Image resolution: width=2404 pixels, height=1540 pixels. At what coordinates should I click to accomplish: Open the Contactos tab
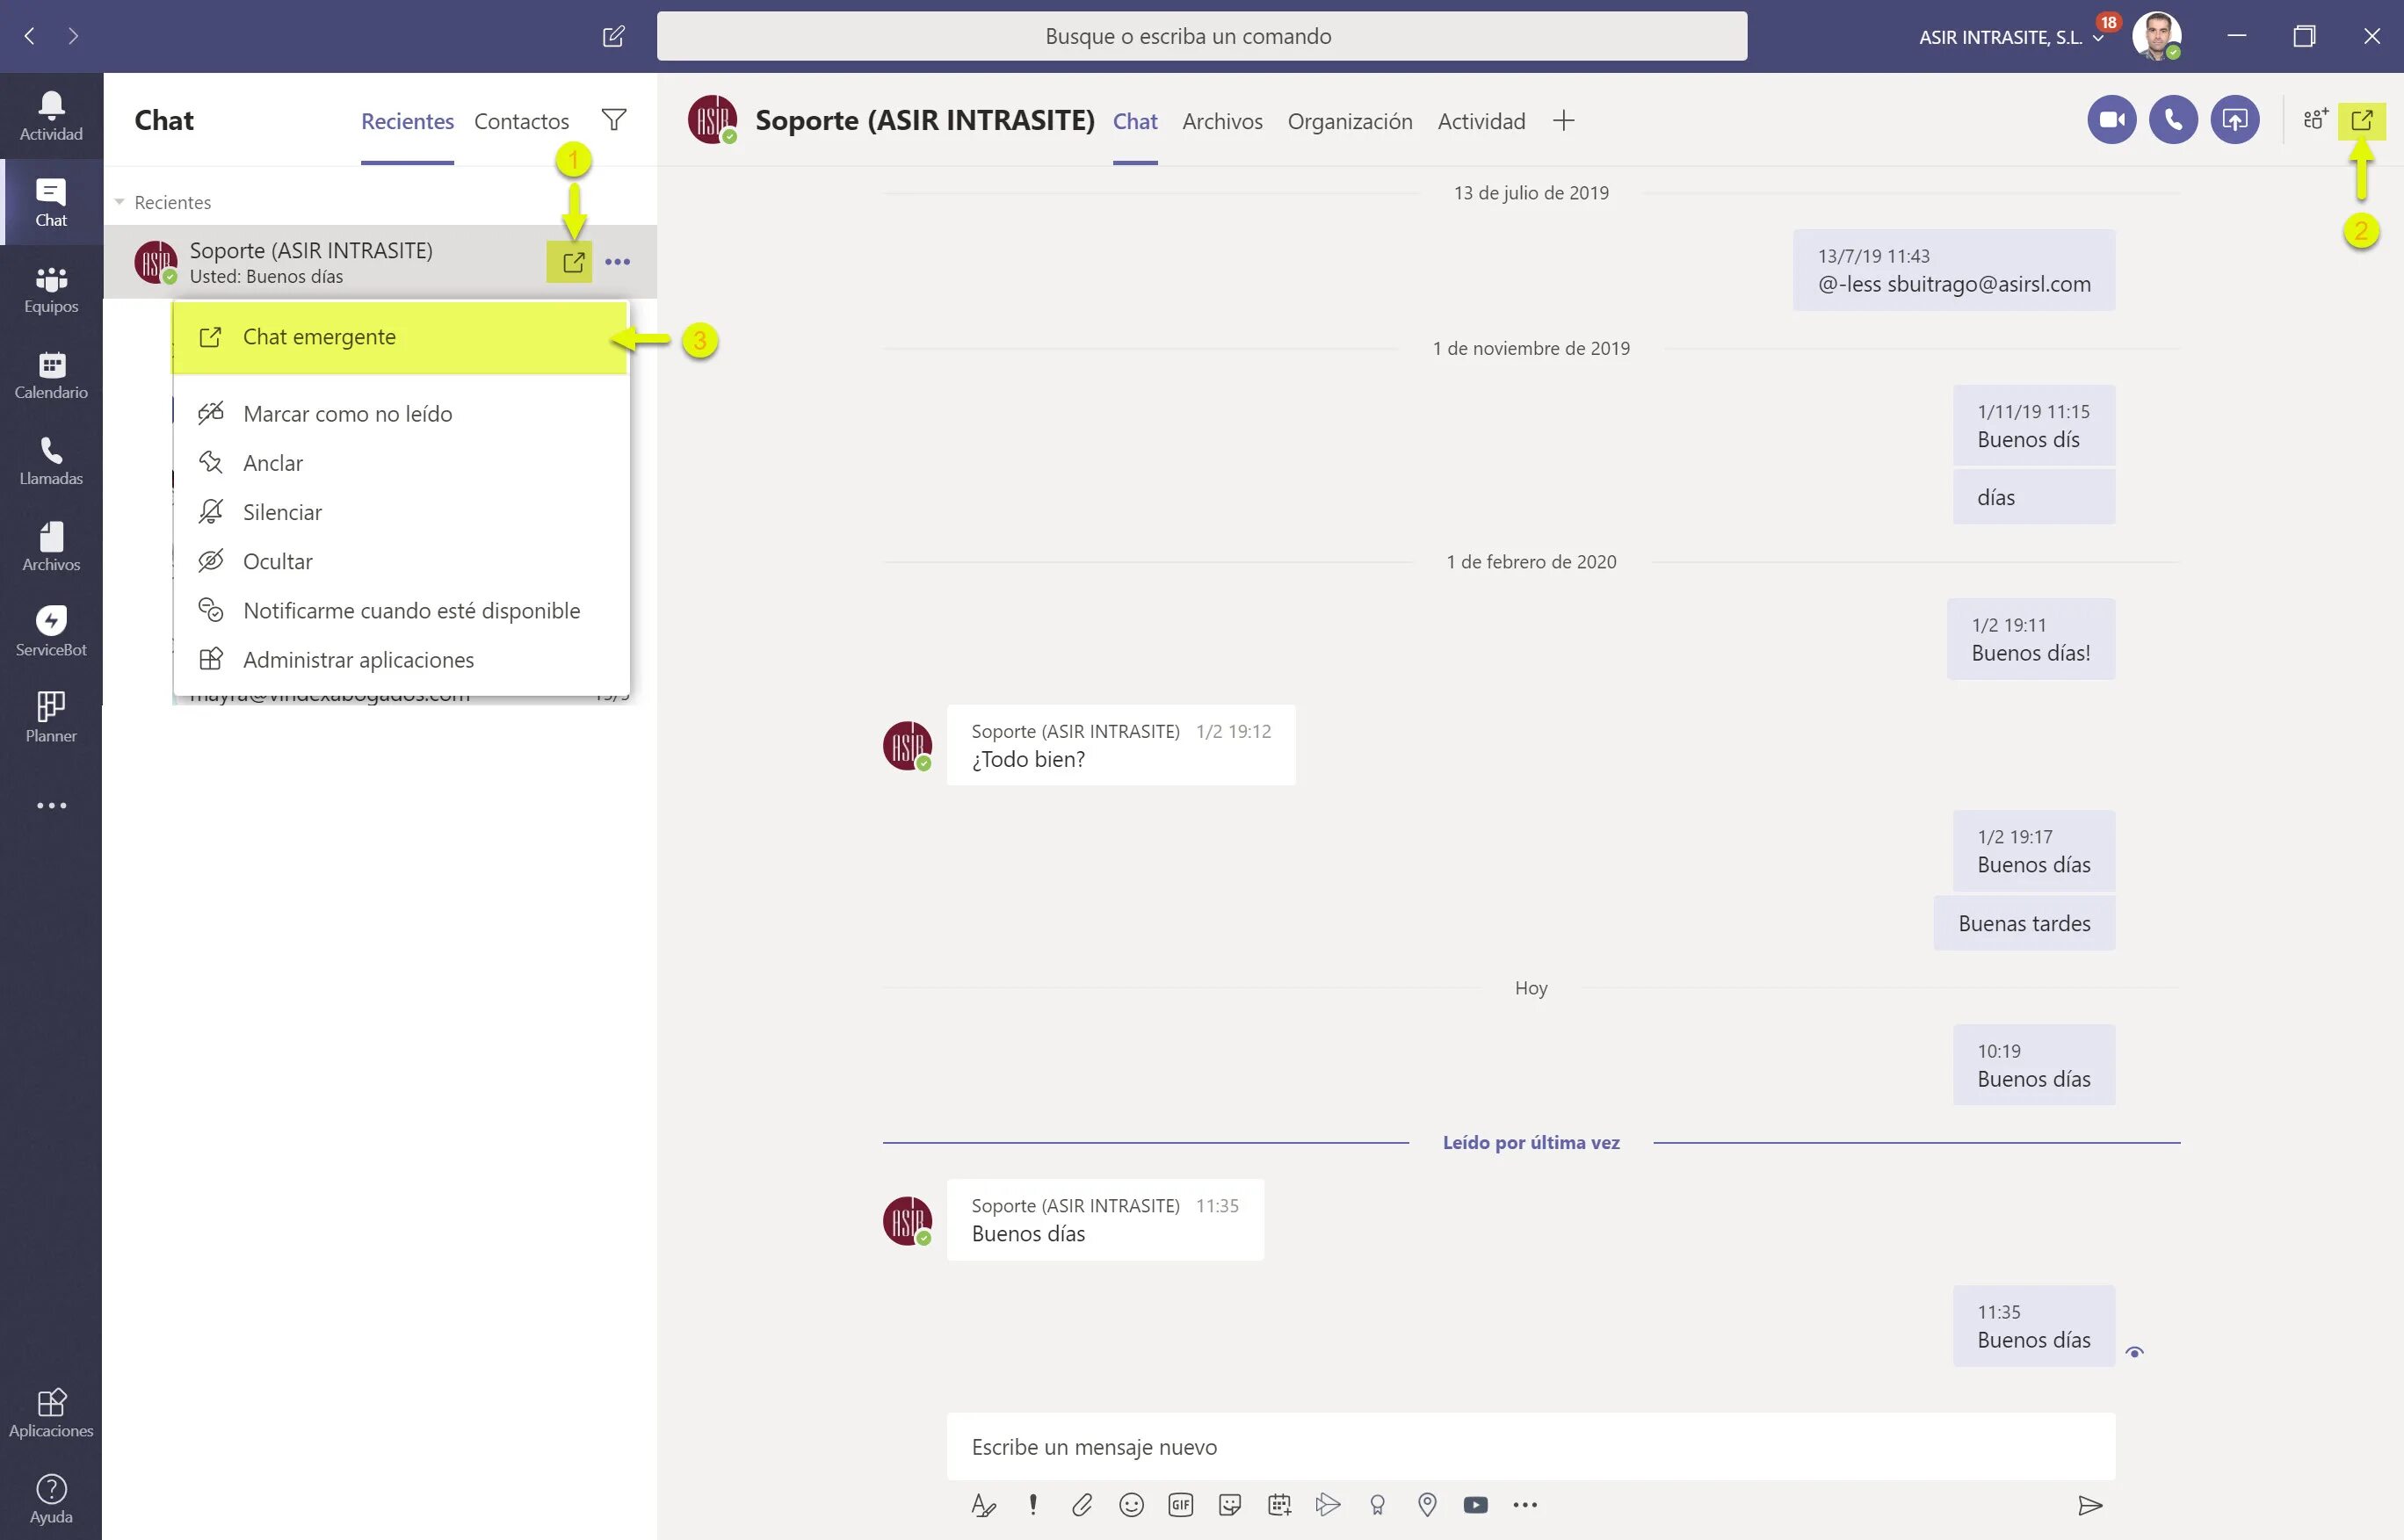tap(521, 121)
